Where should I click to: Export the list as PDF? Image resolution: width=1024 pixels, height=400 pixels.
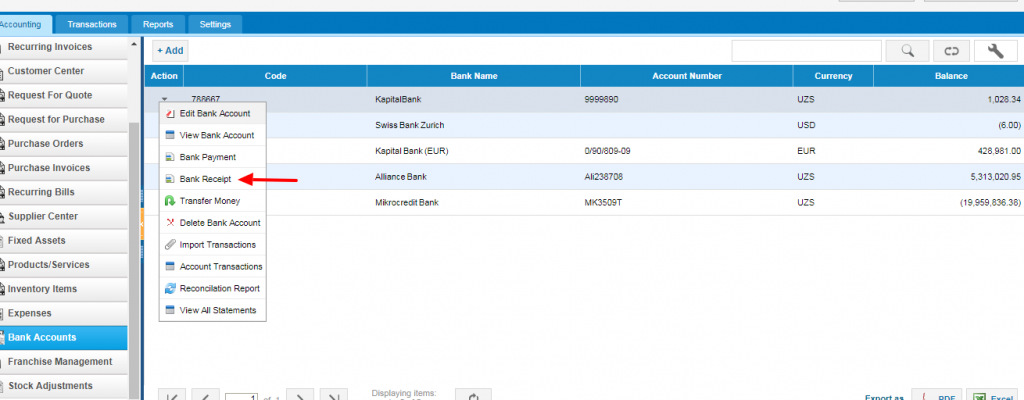(x=936, y=395)
